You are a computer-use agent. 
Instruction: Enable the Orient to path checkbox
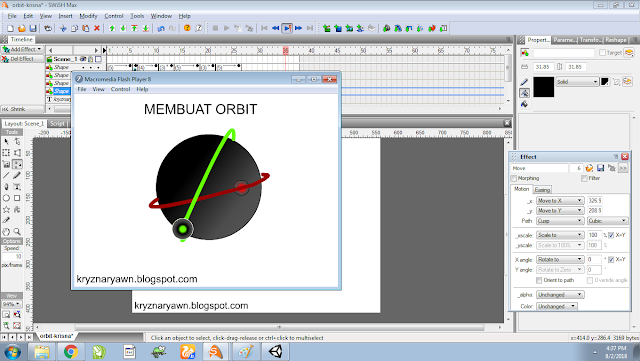pos(539,281)
